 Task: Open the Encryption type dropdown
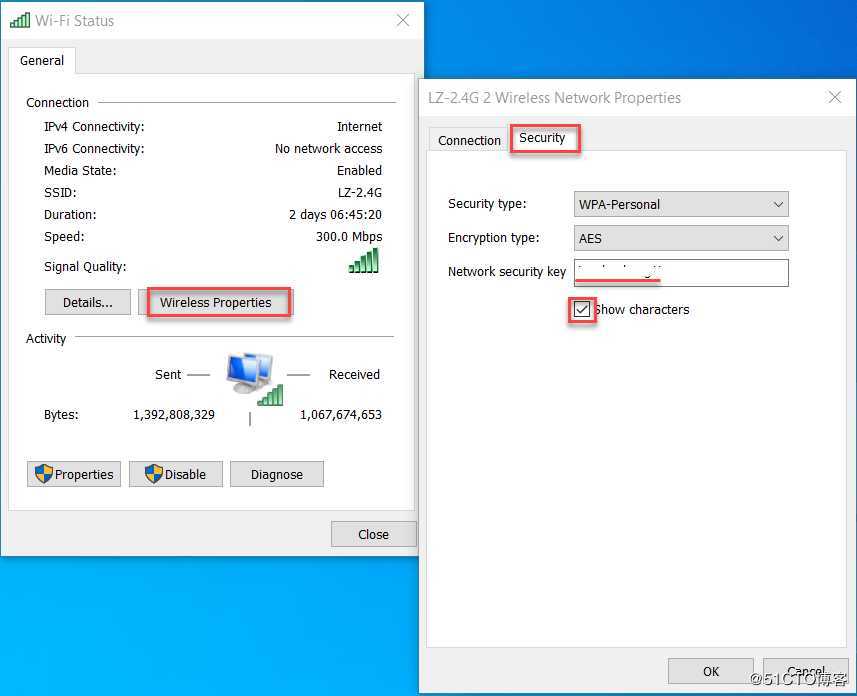(681, 238)
